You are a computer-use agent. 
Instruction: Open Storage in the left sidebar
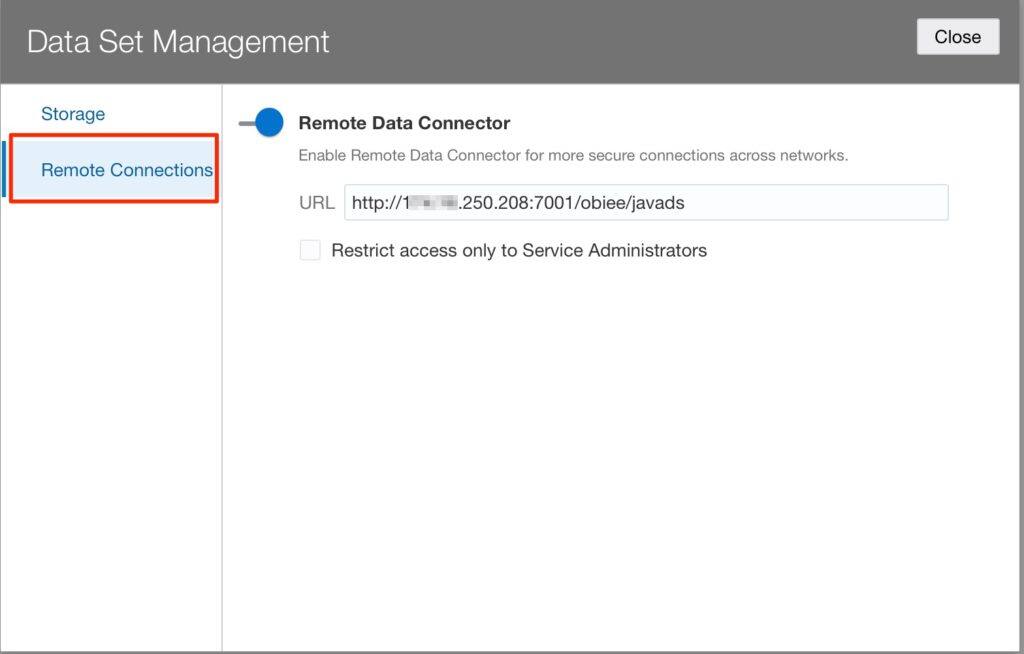(72, 113)
